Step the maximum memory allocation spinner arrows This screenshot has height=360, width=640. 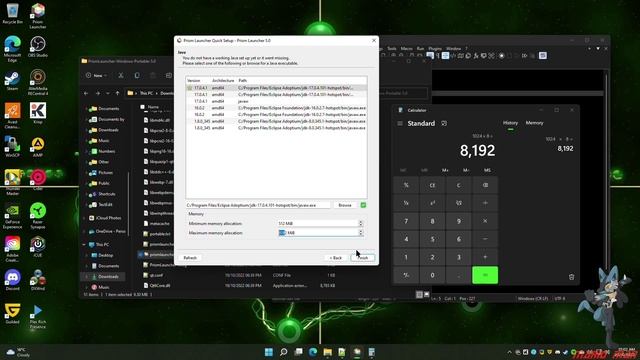[360, 233]
